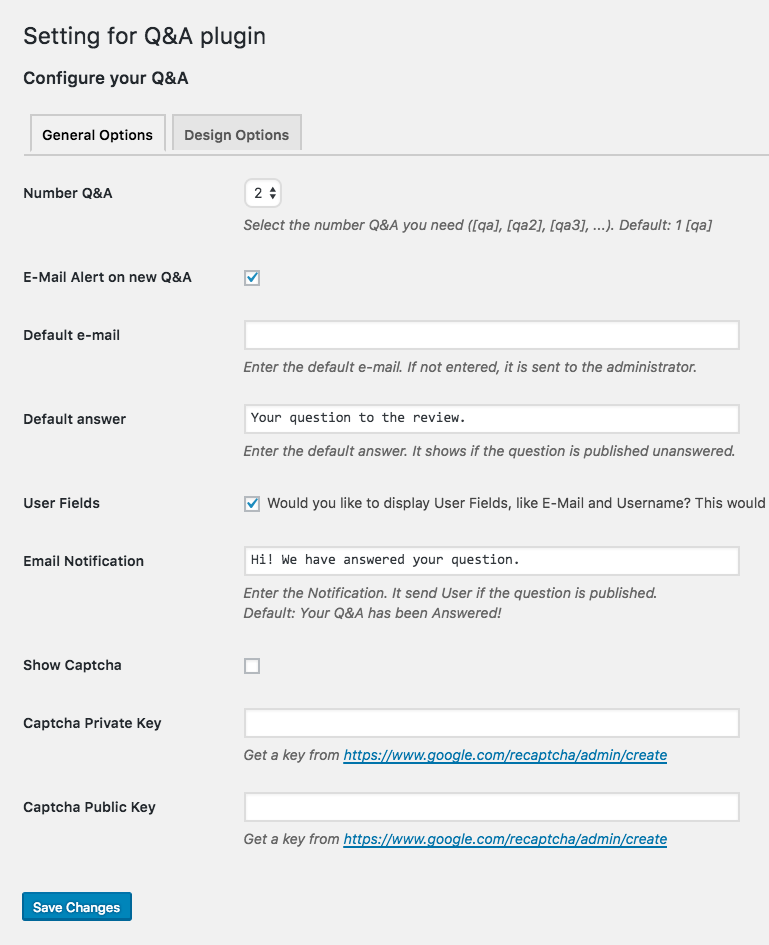This screenshot has height=945, width=769.
Task: Focus the Captcha Private Key field
Action: click(x=492, y=723)
